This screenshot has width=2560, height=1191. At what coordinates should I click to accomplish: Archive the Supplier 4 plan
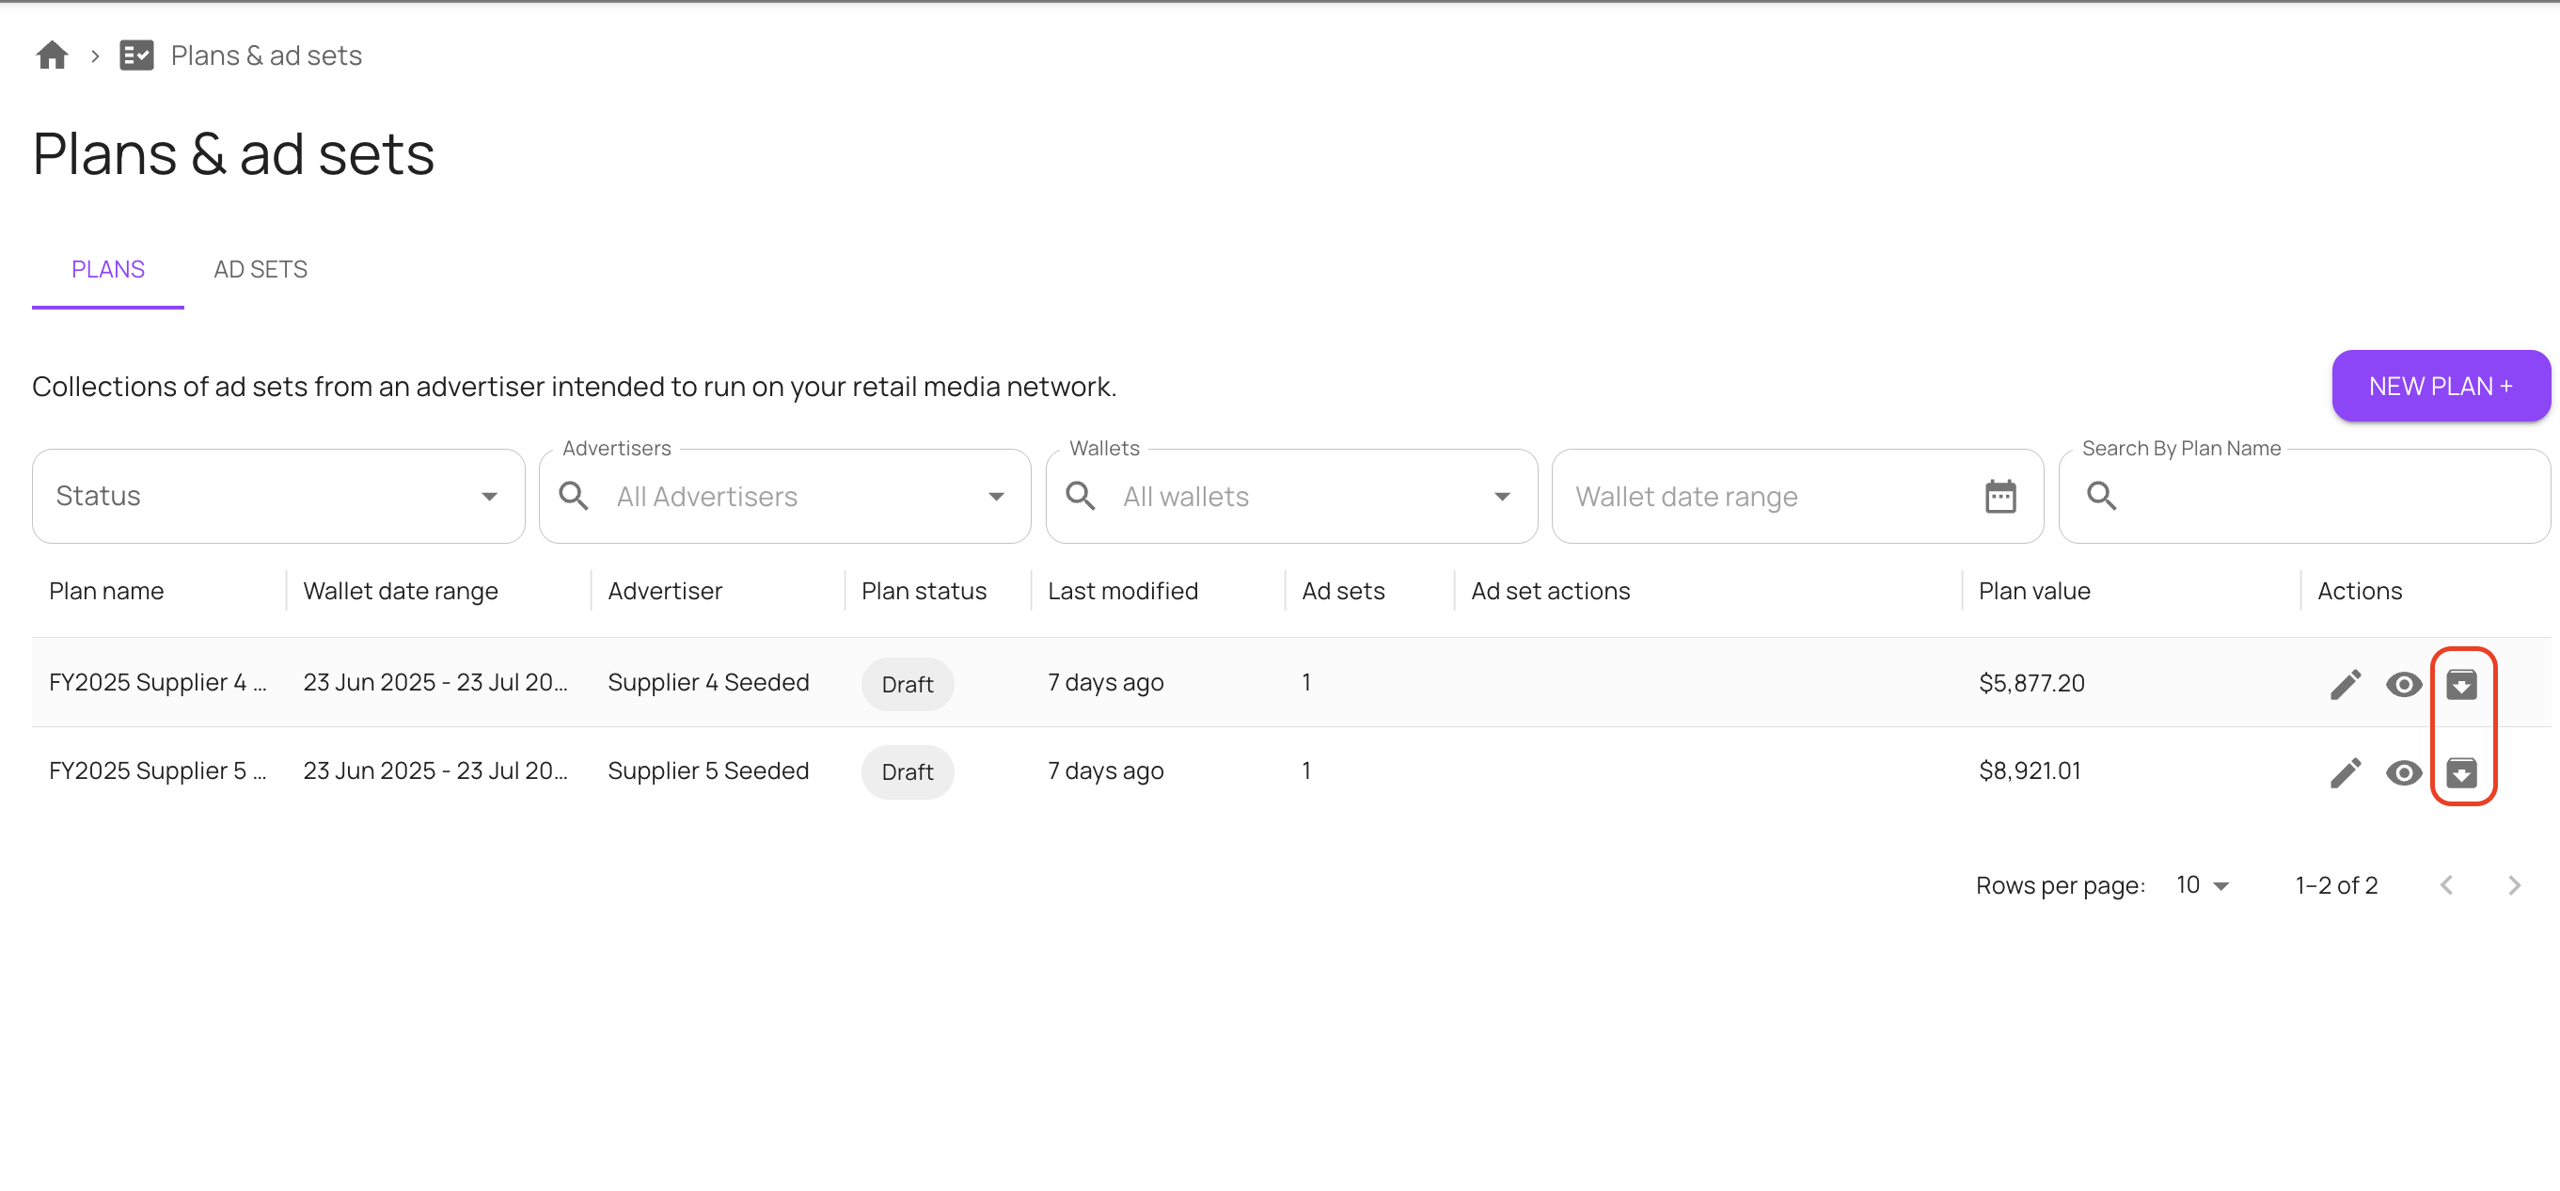coord(2461,684)
